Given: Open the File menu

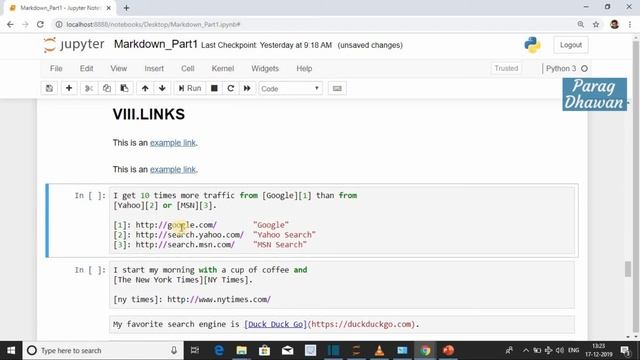Looking at the screenshot, I should [x=56, y=69].
